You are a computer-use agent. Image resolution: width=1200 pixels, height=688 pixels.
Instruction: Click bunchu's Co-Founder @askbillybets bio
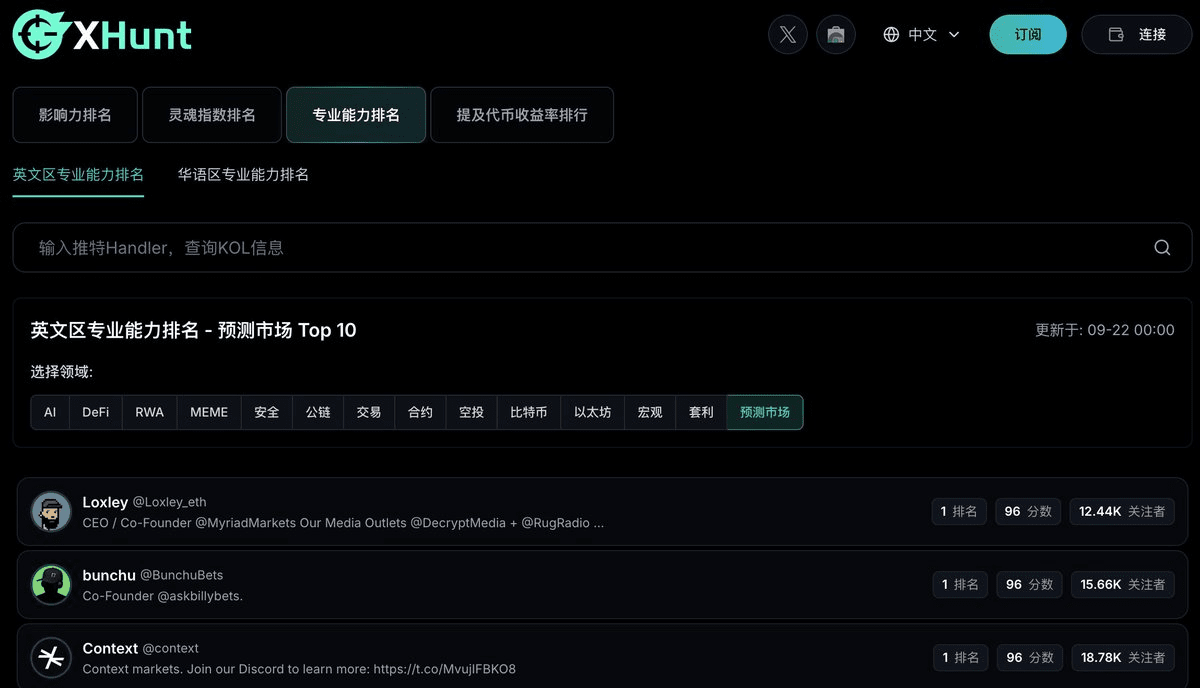[163, 596]
